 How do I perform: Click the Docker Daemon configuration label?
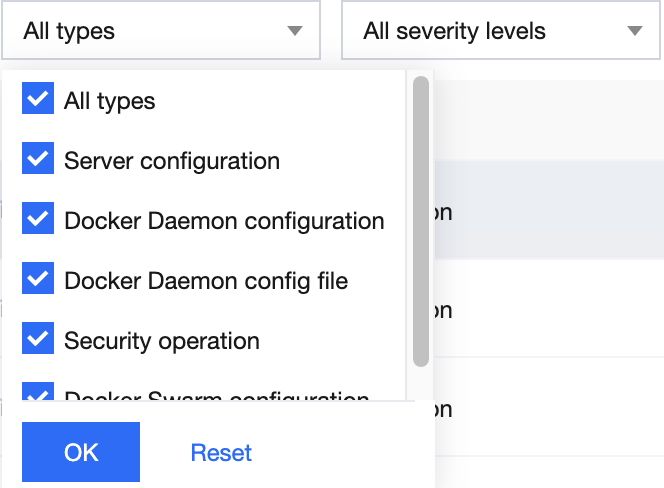pyautogui.click(x=224, y=220)
